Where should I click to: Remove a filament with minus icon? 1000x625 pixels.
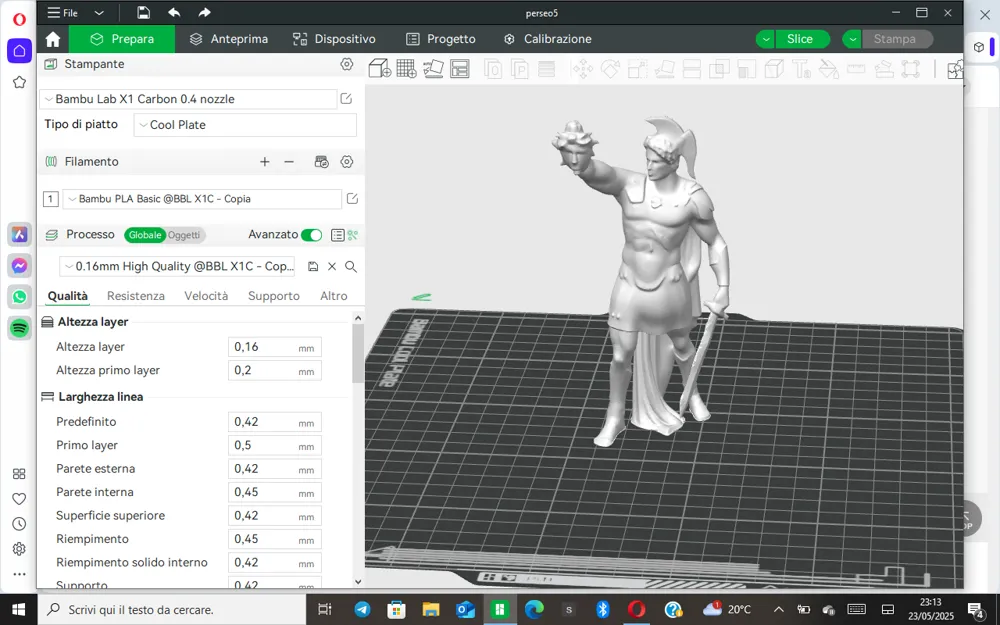click(x=289, y=162)
